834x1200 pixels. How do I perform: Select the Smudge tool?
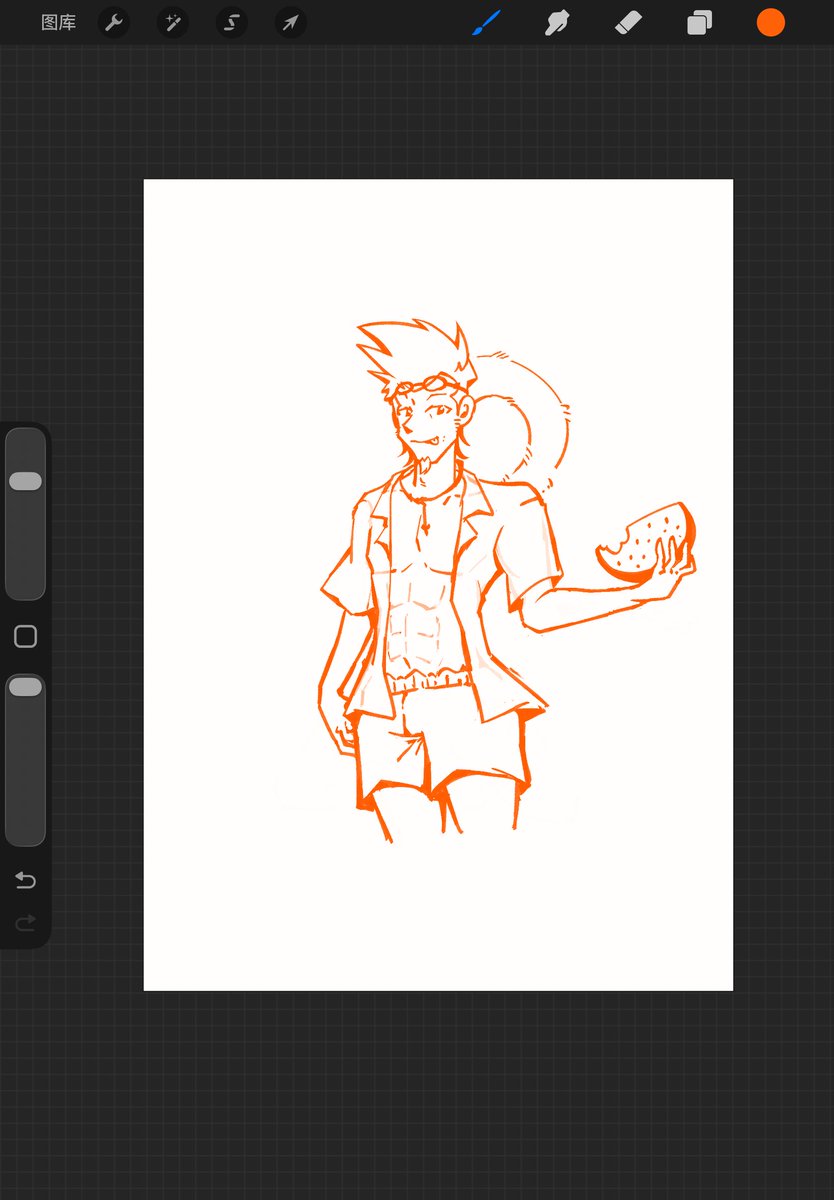click(557, 22)
